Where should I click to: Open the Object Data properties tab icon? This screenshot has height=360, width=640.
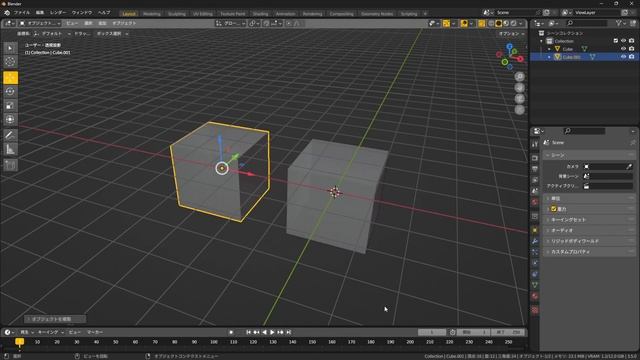pos(535,285)
